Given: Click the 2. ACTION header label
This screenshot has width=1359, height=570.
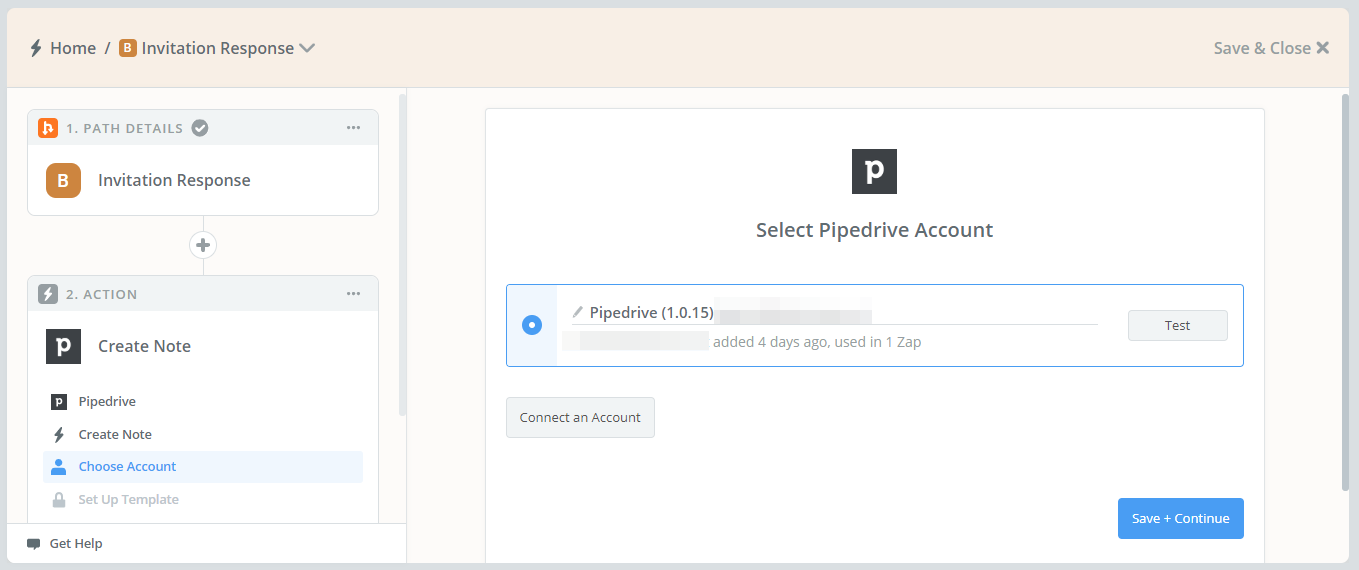Looking at the screenshot, I should coord(101,295).
